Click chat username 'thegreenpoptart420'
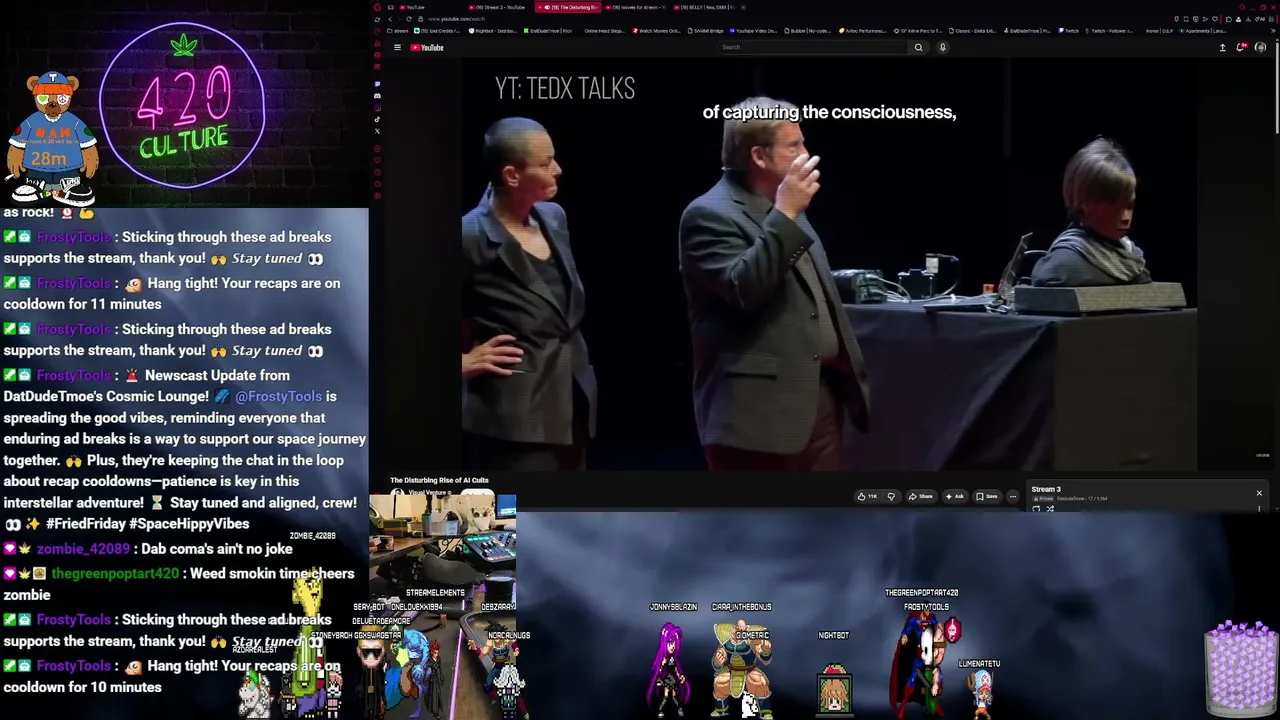The width and height of the screenshot is (1280, 720). click(115, 574)
